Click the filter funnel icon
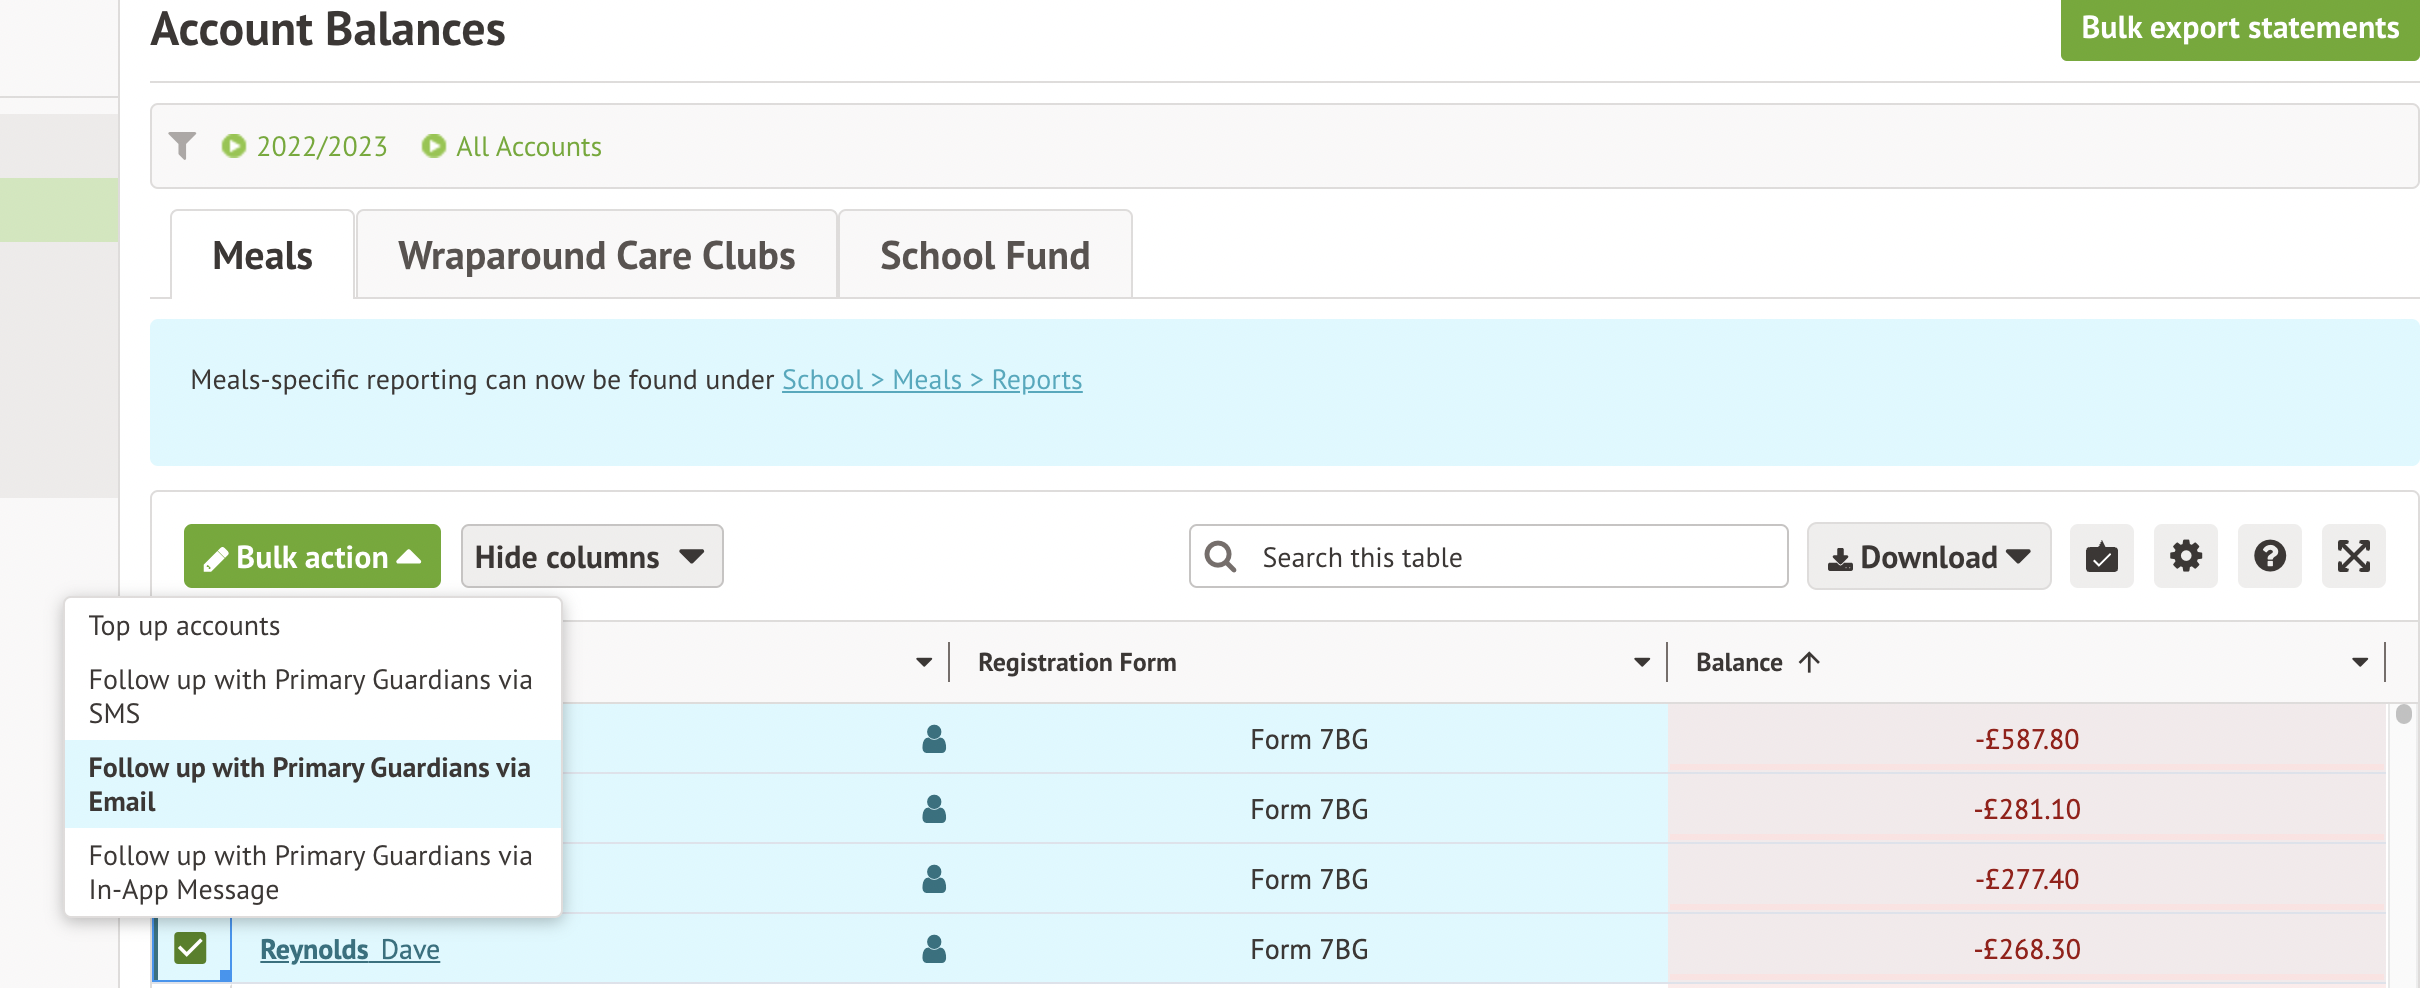Screen dimensions: 2430x988 (x=182, y=146)
